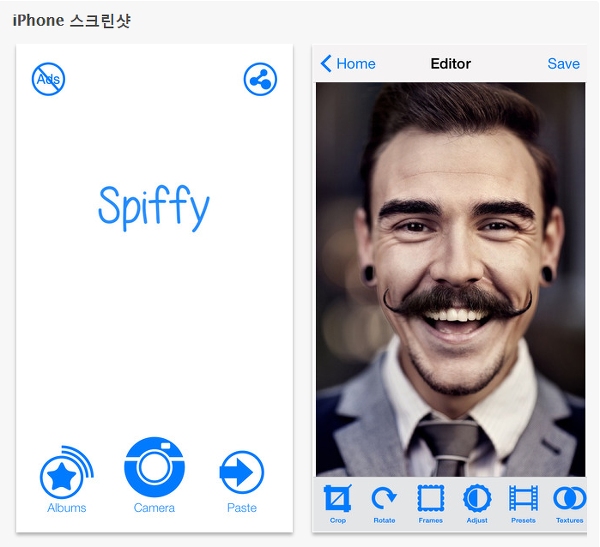Open Albums with the star icon

[x=67, y=473]
